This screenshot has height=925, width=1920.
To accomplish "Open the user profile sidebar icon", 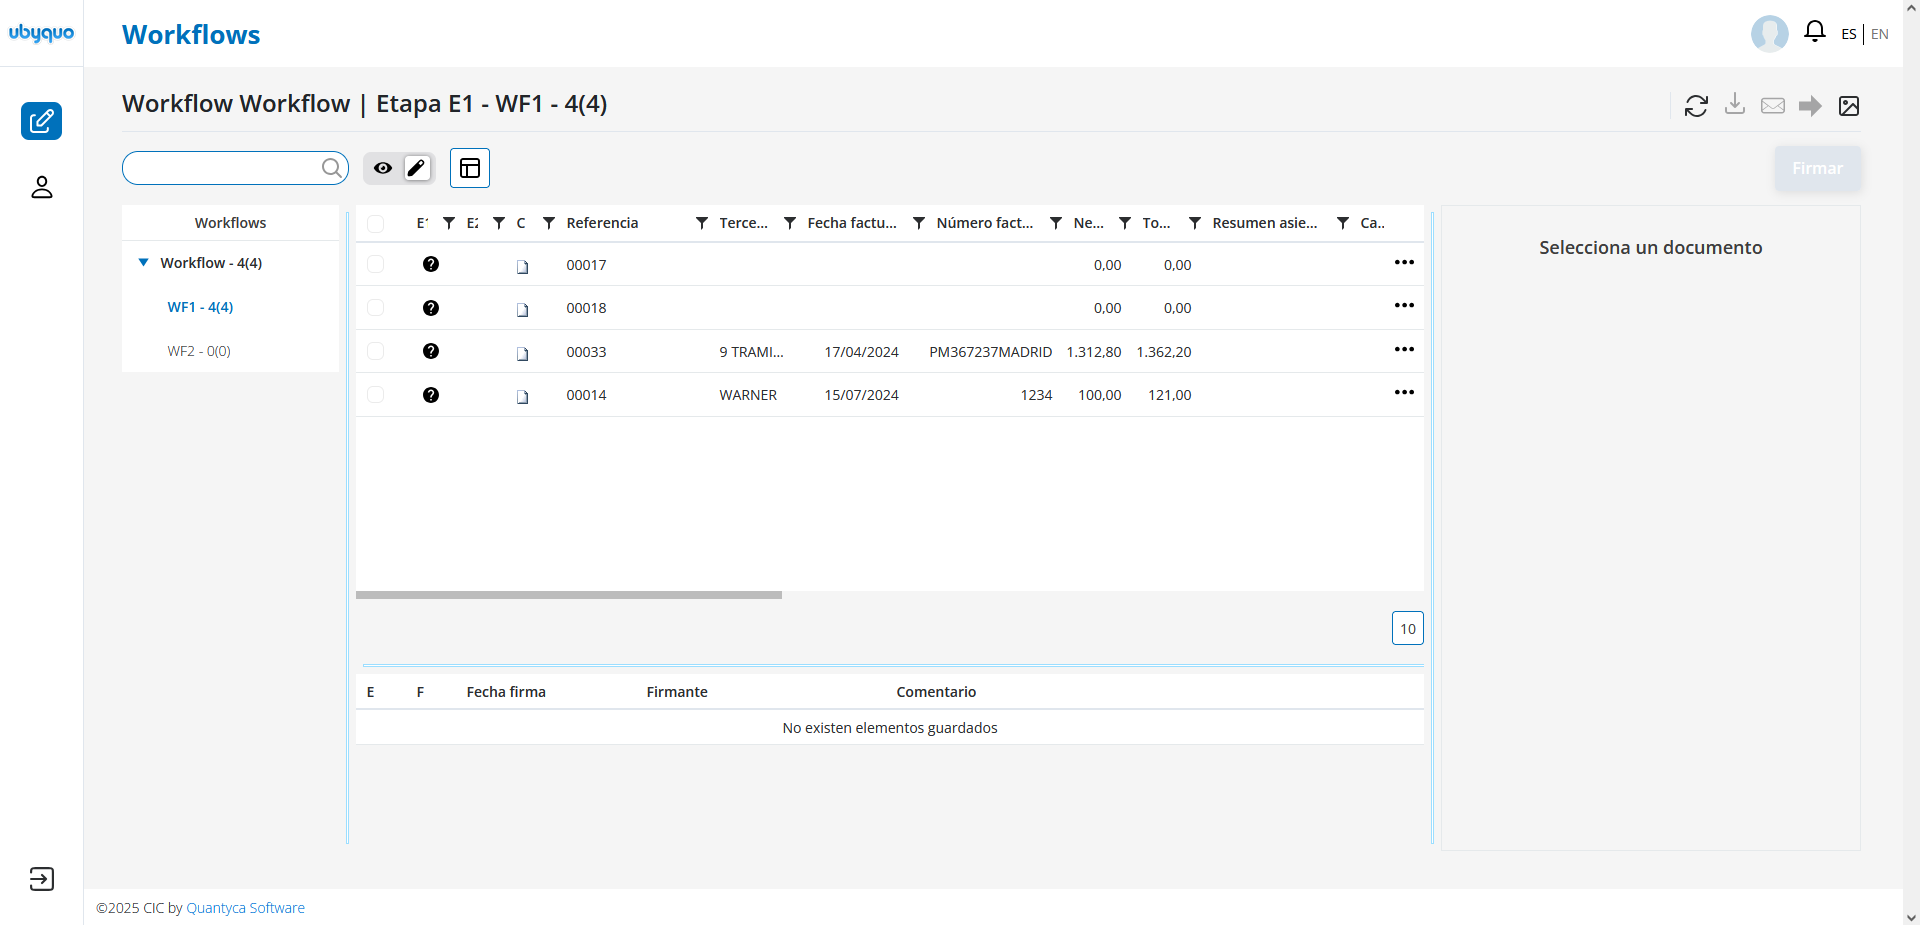I will 41,187.
